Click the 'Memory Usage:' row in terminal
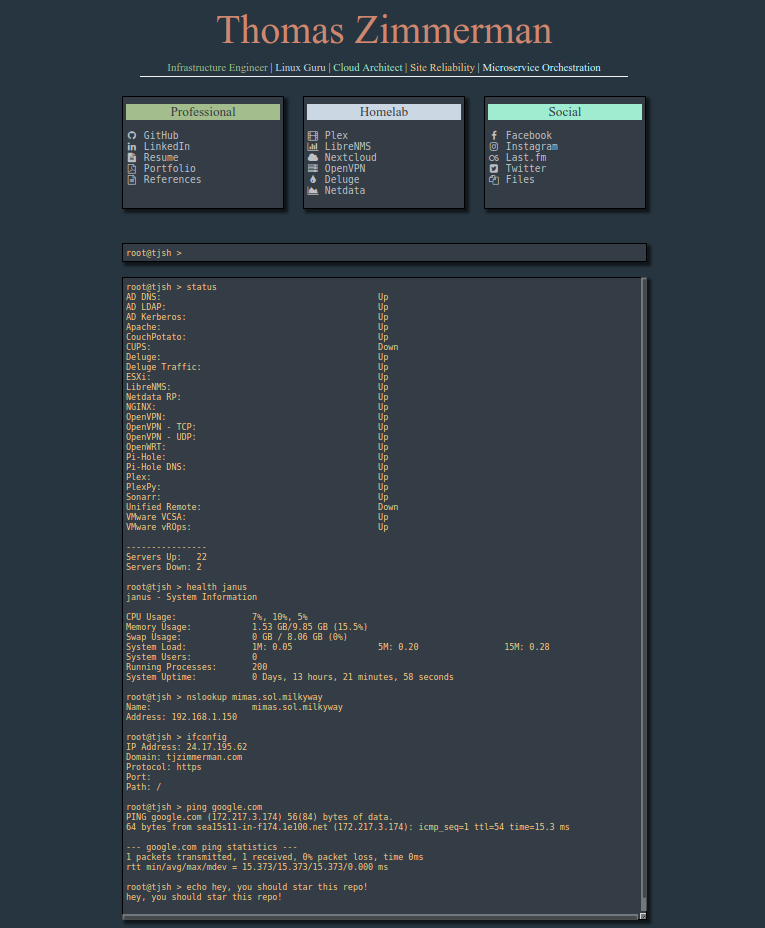This screenshot has width=765, height=928. [x=247, y=627]
